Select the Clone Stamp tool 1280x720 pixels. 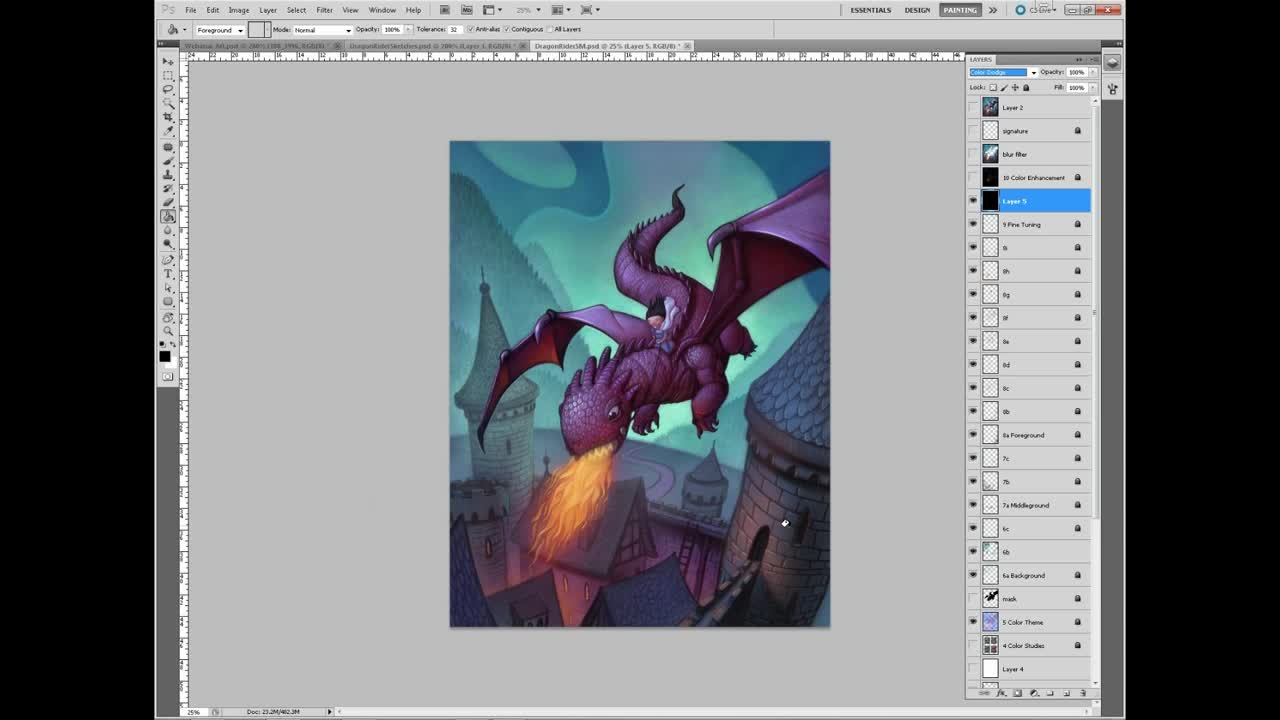(x=168, y=174)
